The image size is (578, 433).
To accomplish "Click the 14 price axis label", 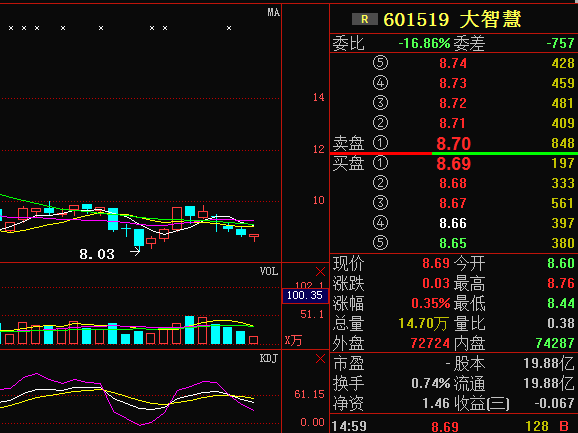I will coord(319,97).
